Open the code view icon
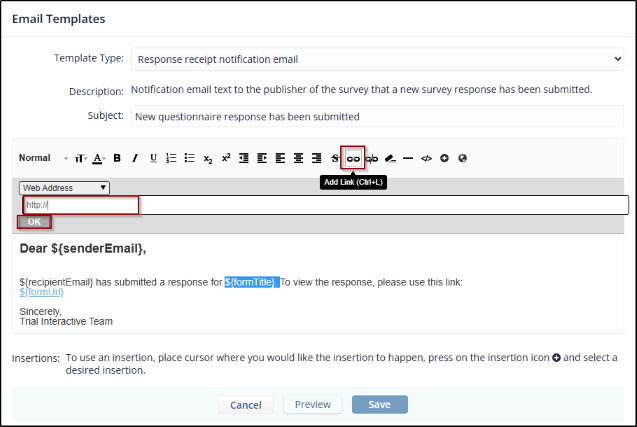Screen dimensions: 637x427 point(426,158)
